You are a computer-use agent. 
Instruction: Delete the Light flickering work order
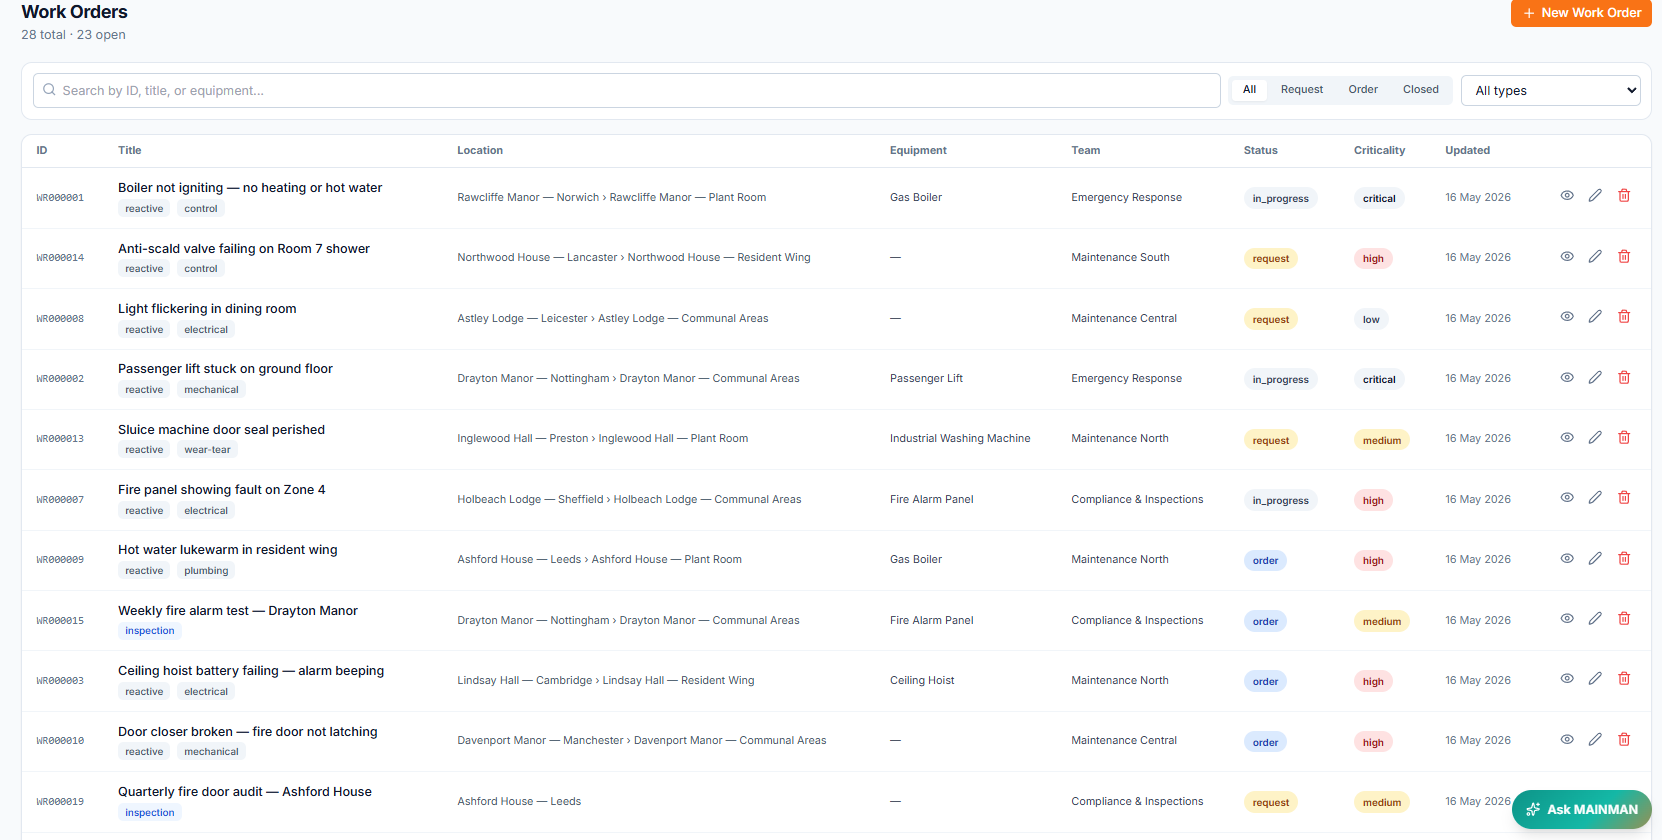(1624, 317)
